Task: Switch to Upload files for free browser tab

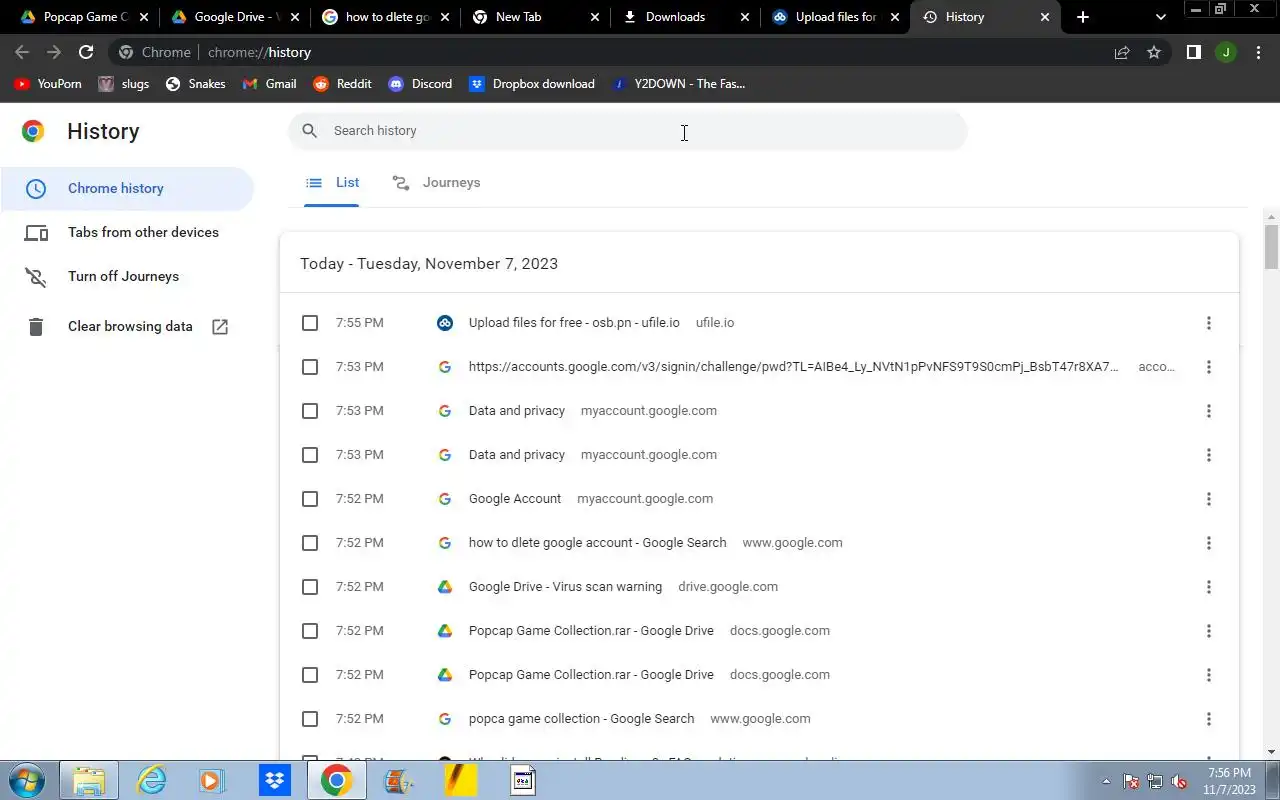Action: coord(835,17)
